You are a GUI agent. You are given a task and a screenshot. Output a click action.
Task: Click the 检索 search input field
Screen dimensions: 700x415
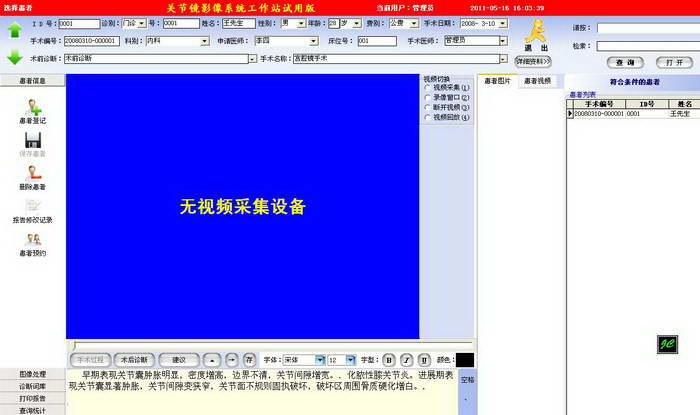coord(648,46)
